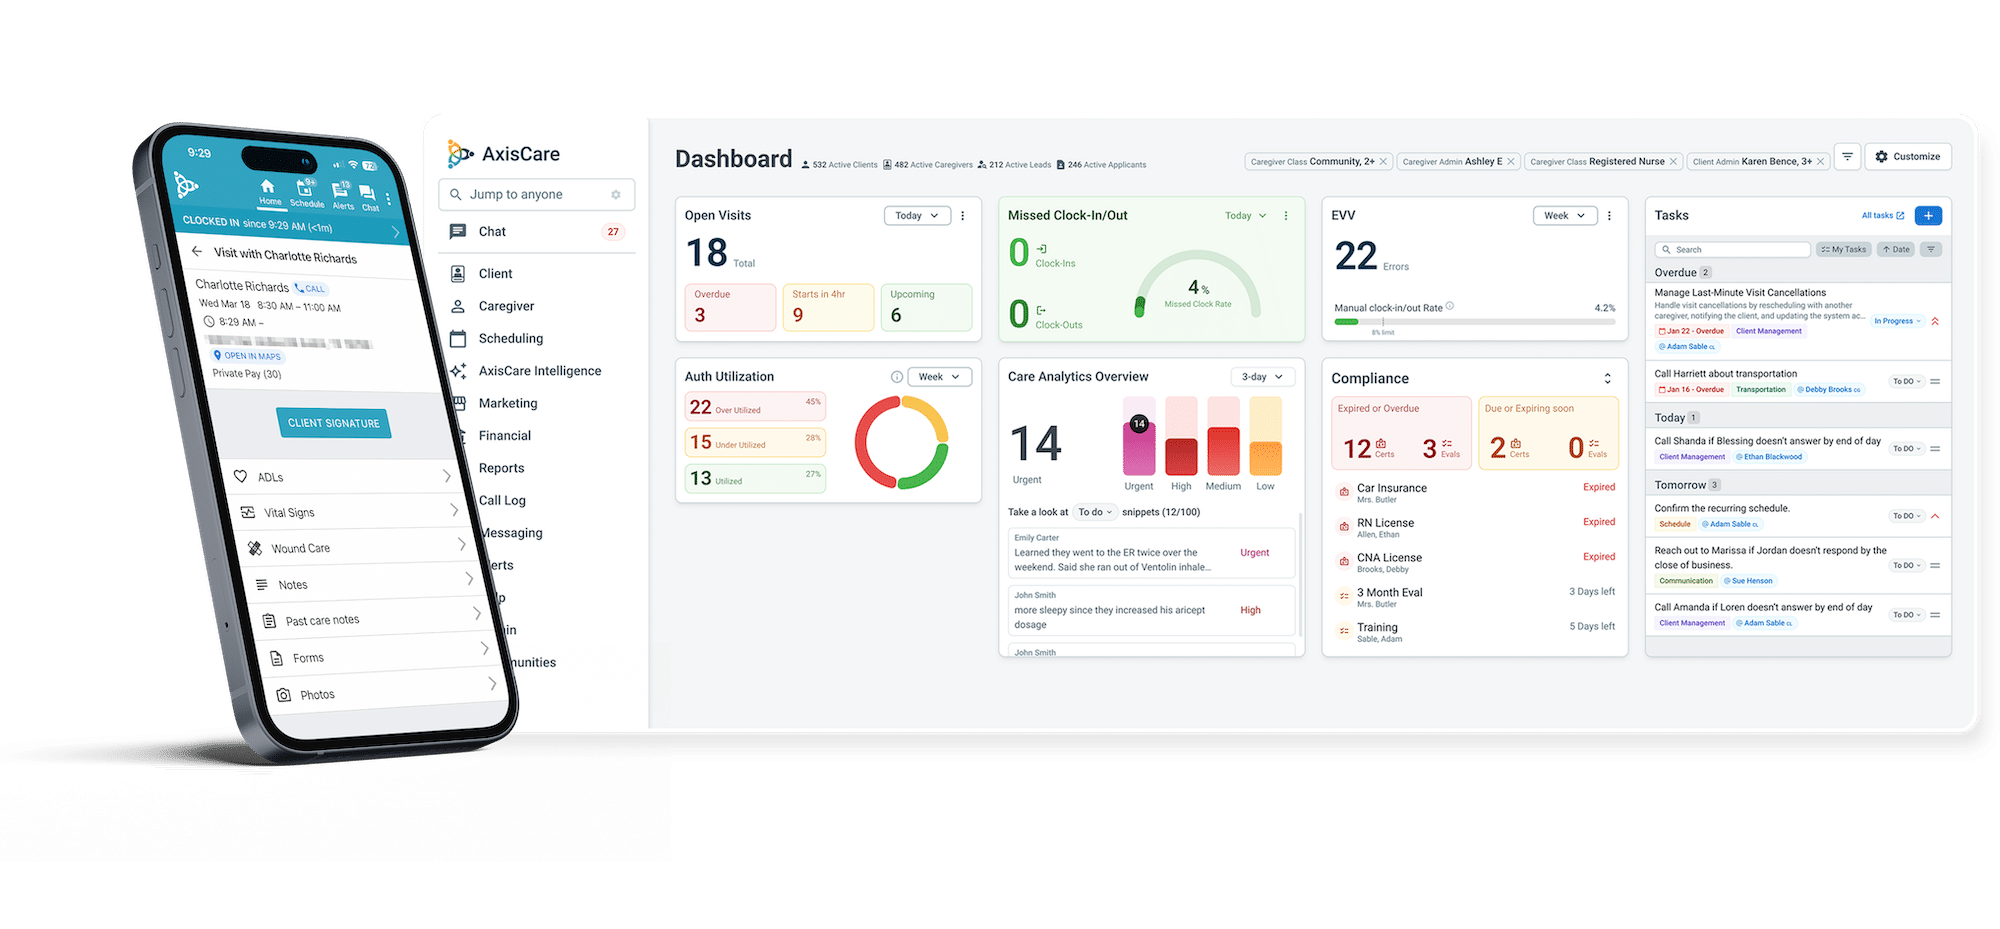Open Missed Clock-In/Out card three-dot menu
The image size is (2000, 929).
click(x=1286, y=216)
